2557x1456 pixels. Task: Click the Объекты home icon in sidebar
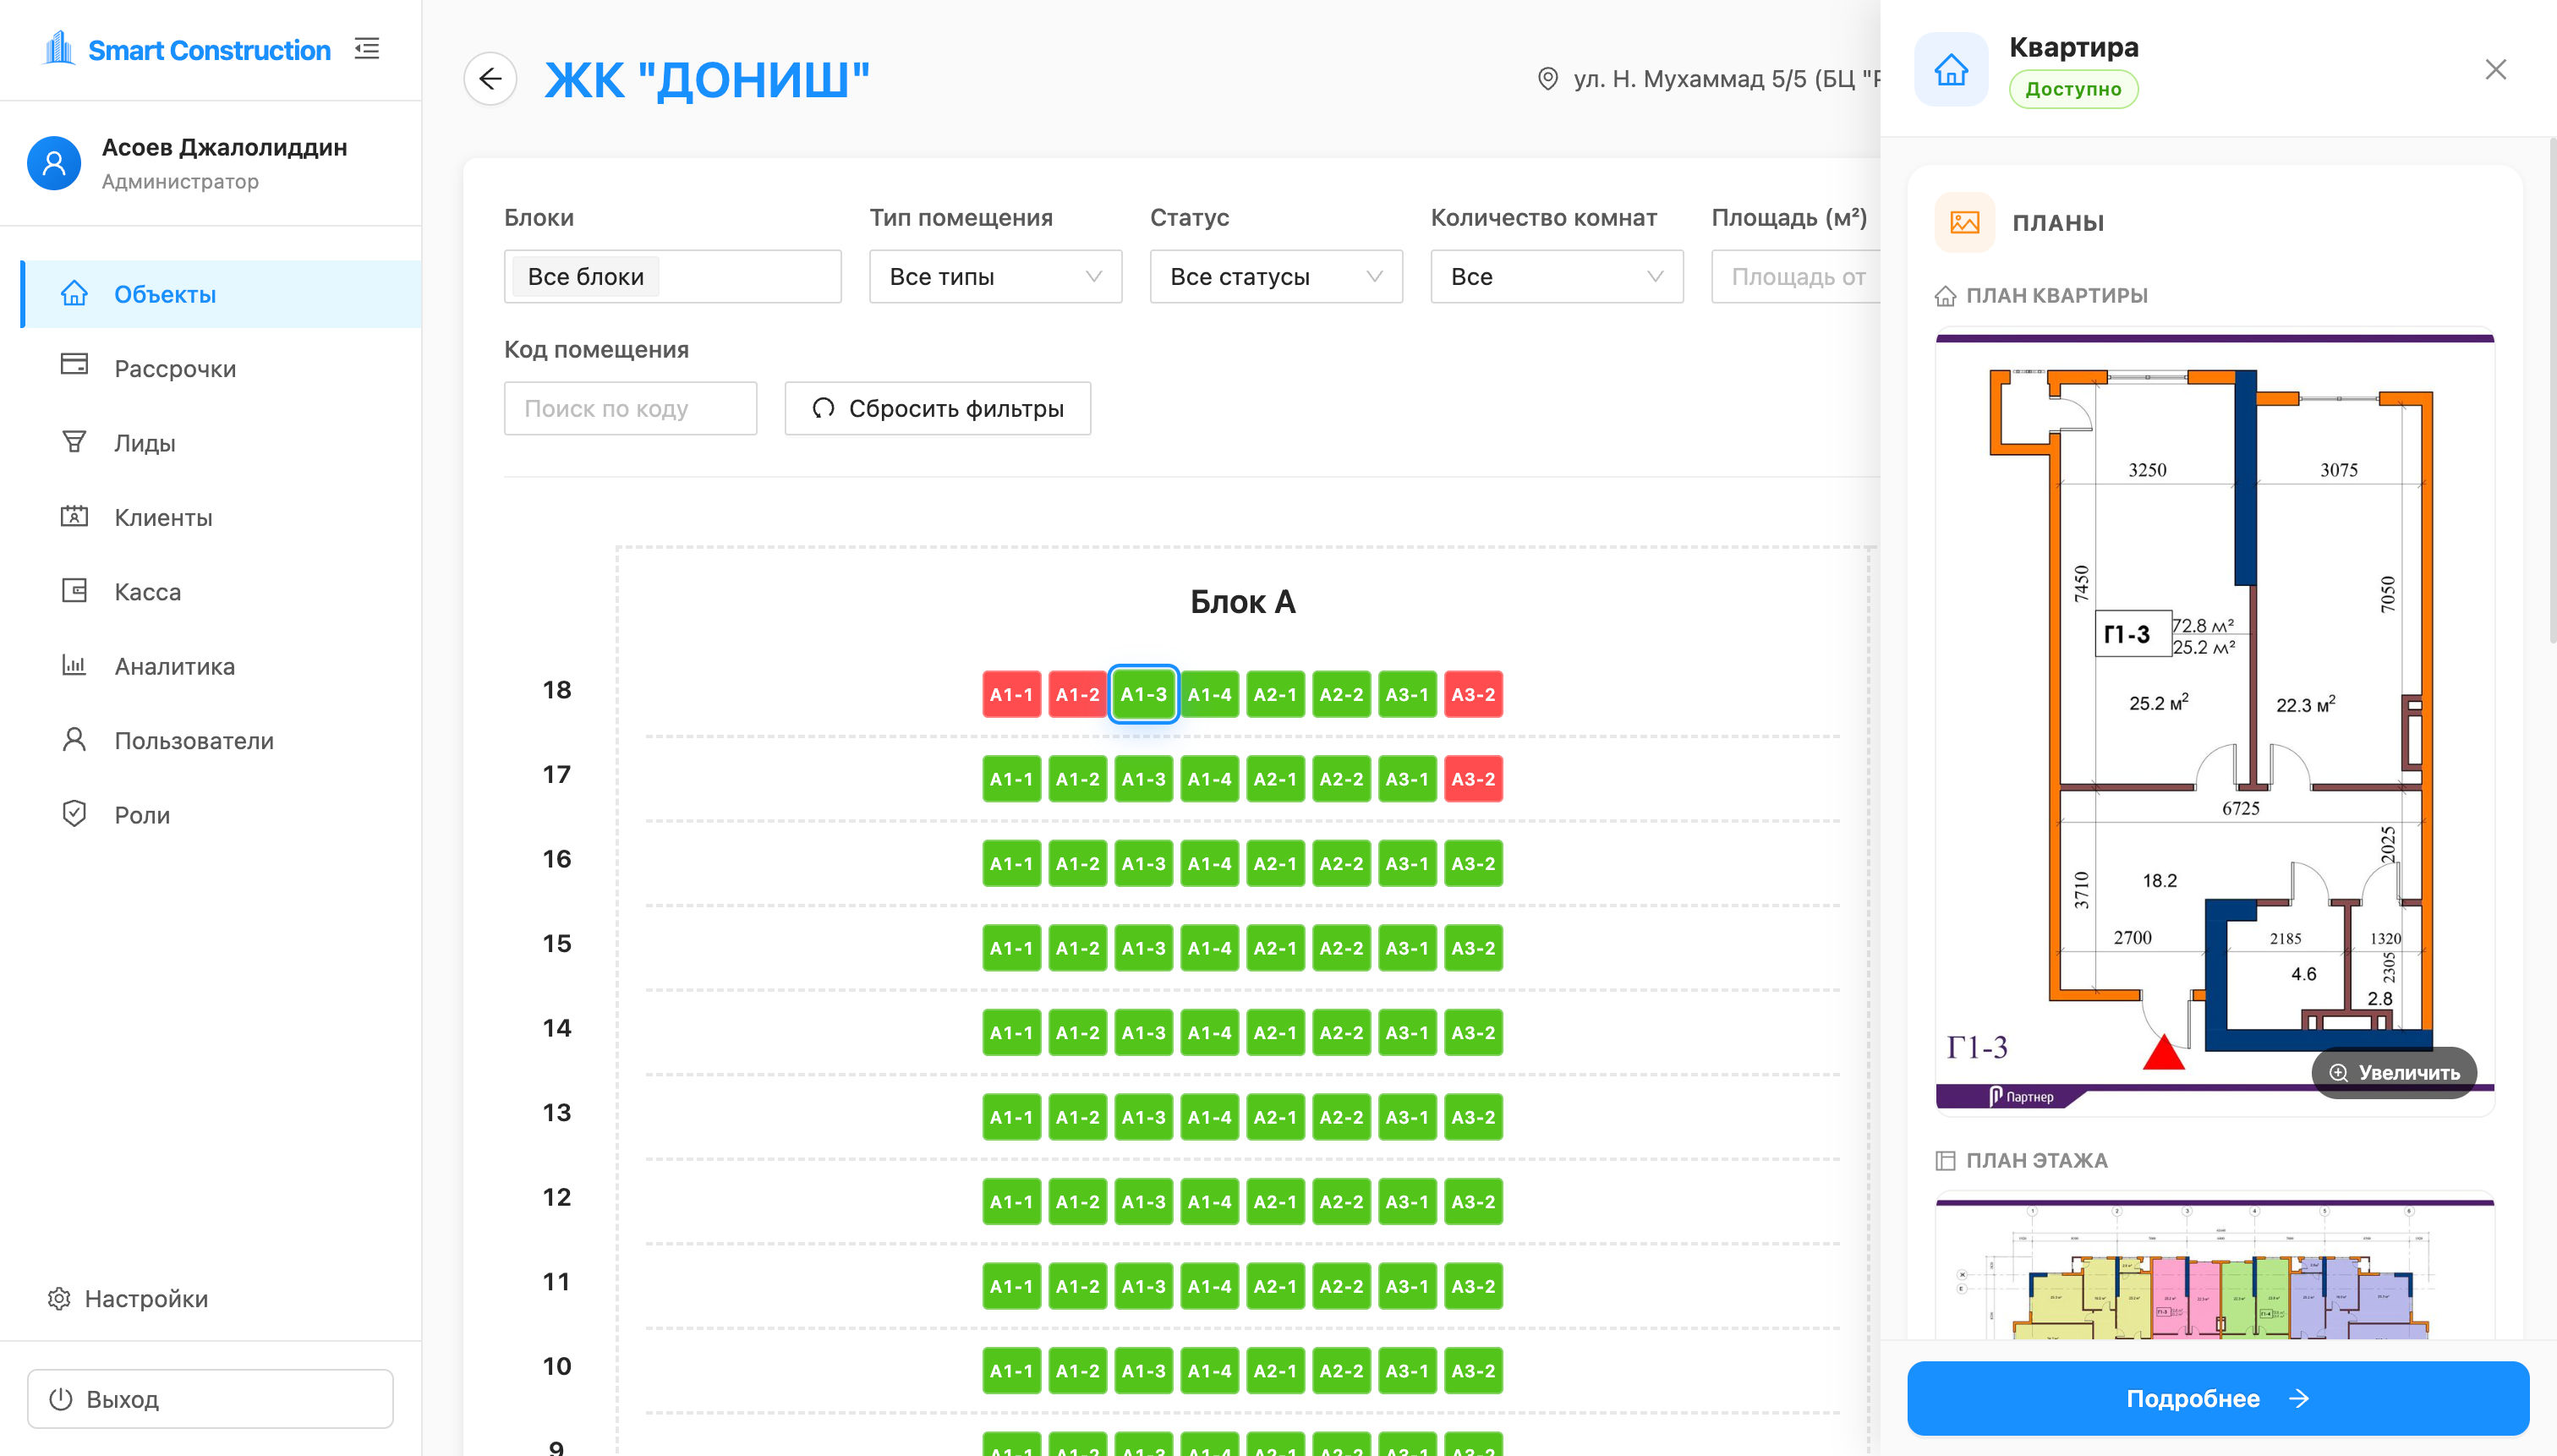(x=74, y=293)
